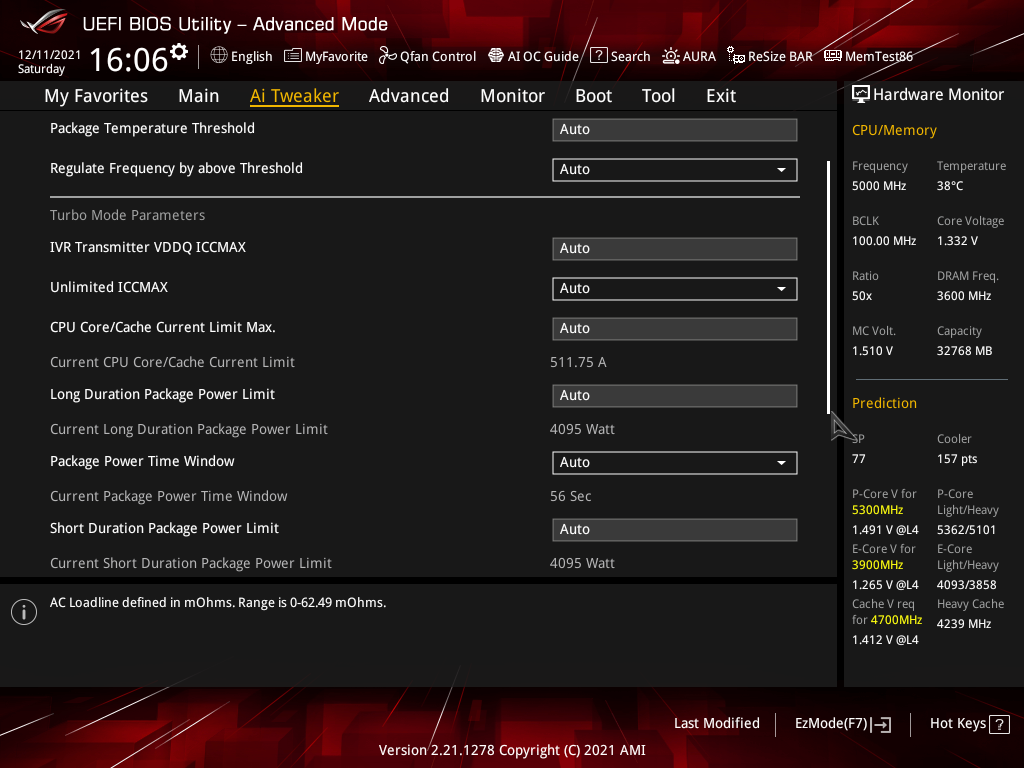This screenshot has height=768, width=1024.
Task: Click the Hot Keys question-mark icon
Action: click(x=999, y=724)
